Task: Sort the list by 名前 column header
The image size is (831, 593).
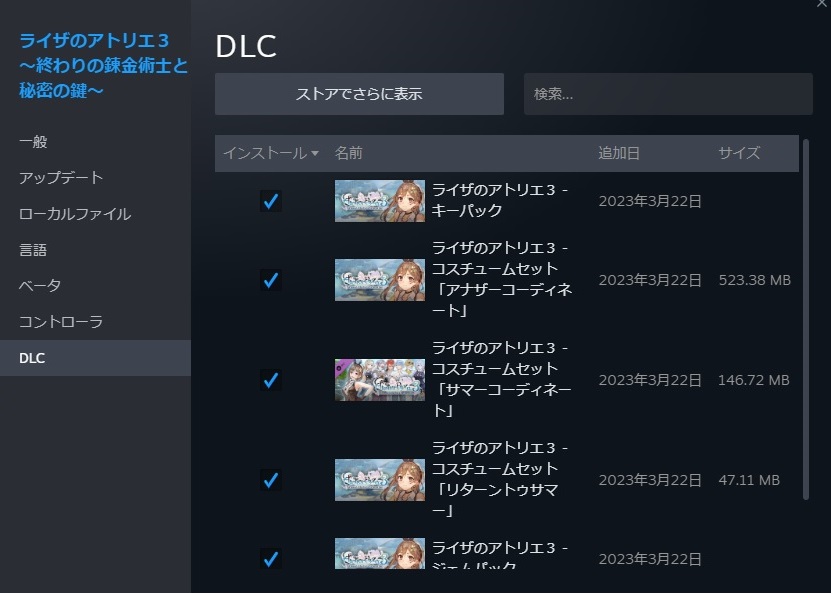Action: click(x=349, y=153)
